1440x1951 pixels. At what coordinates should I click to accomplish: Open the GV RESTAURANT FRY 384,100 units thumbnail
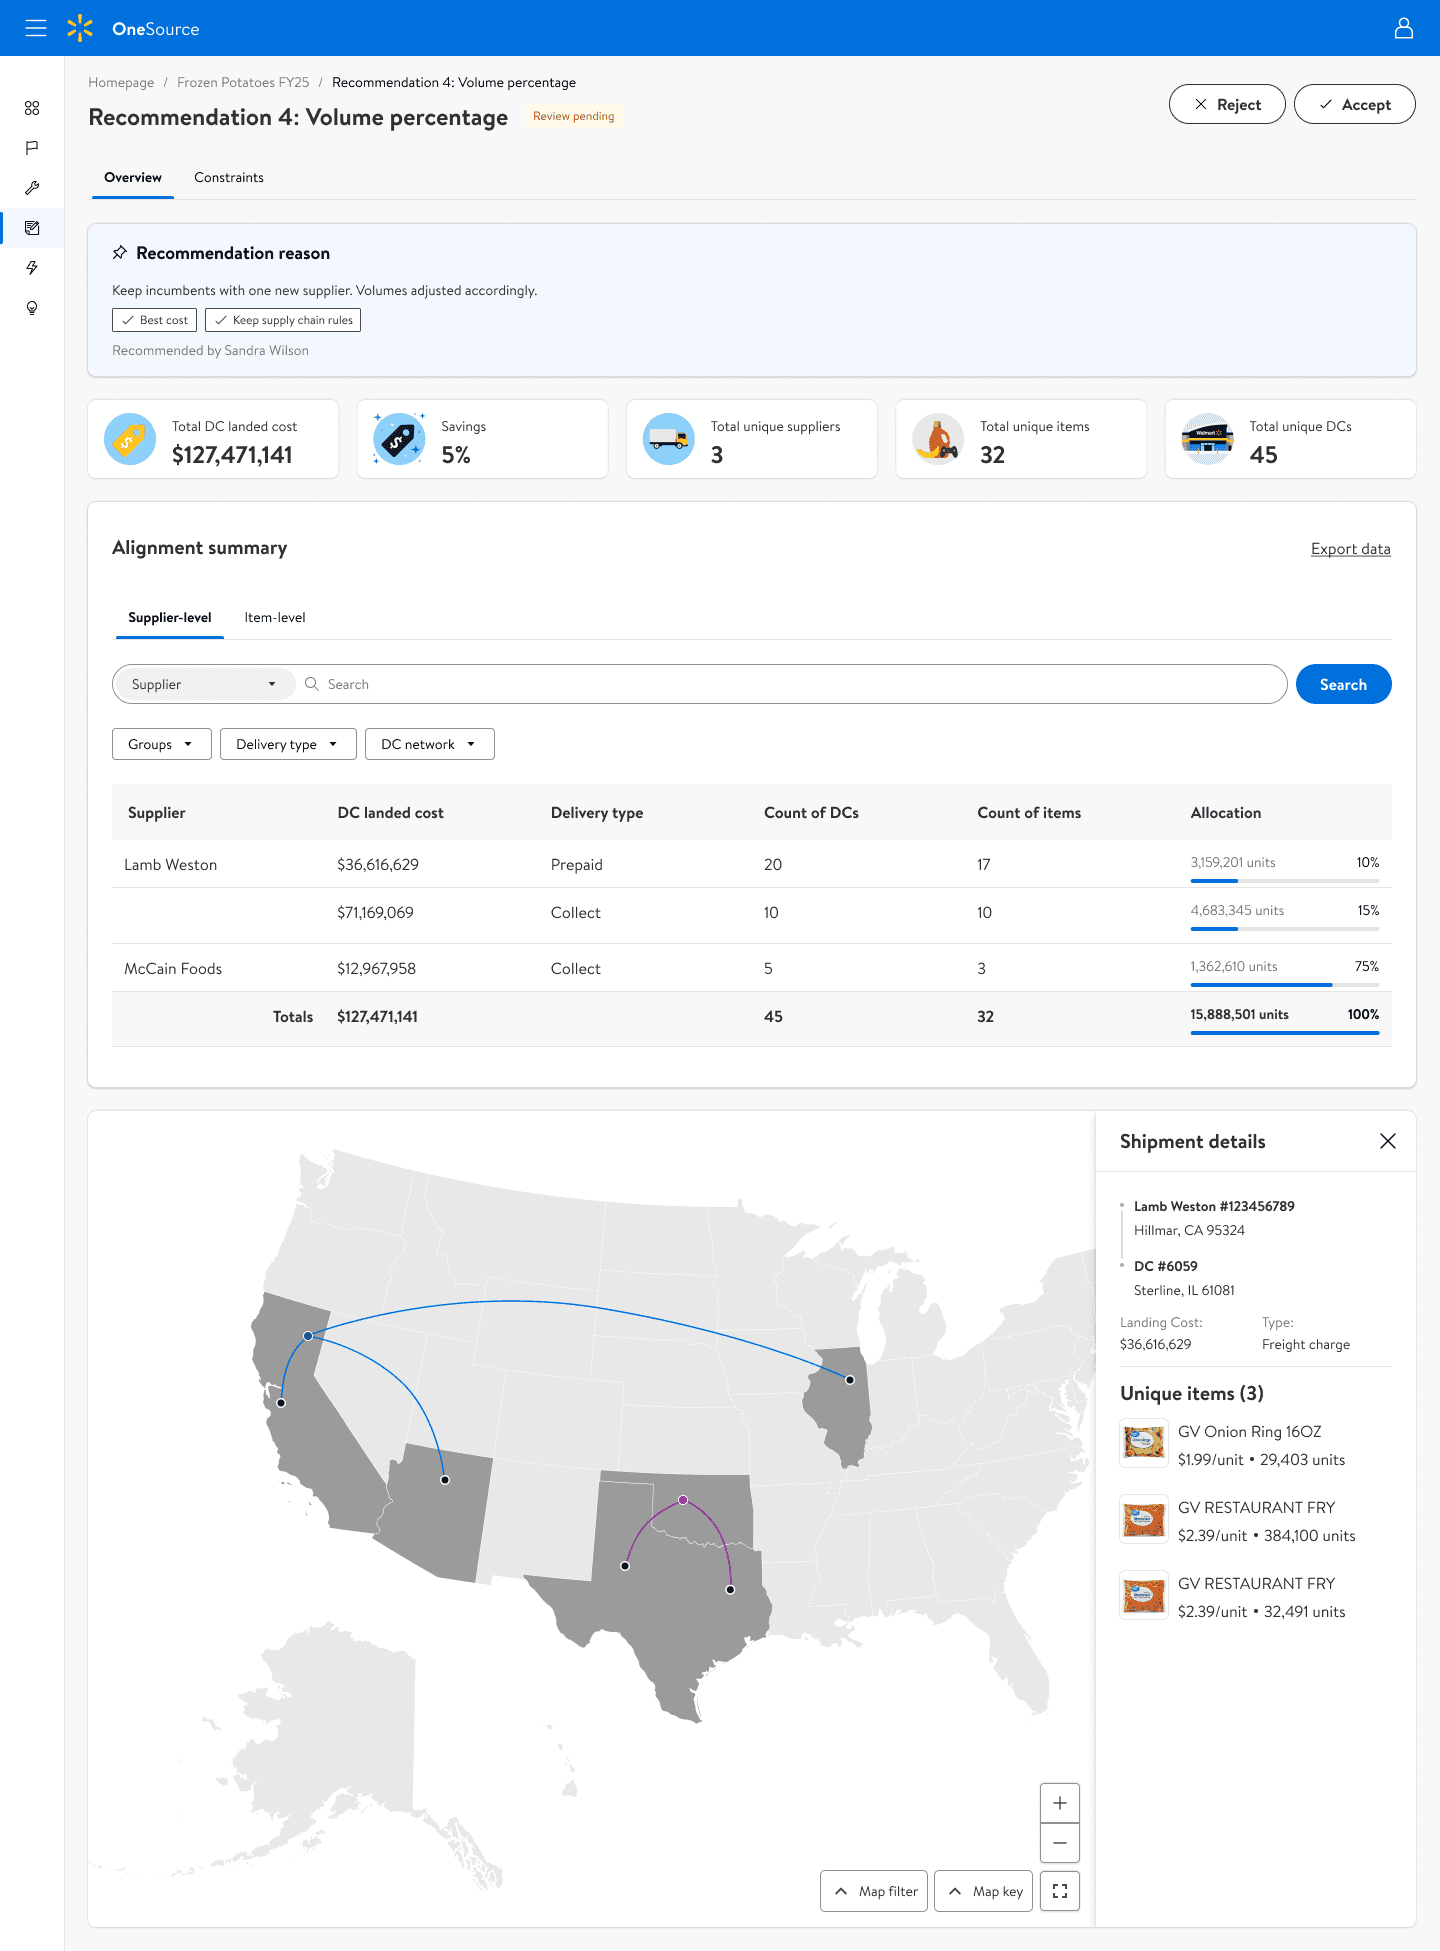[x=1144, y=1519]
